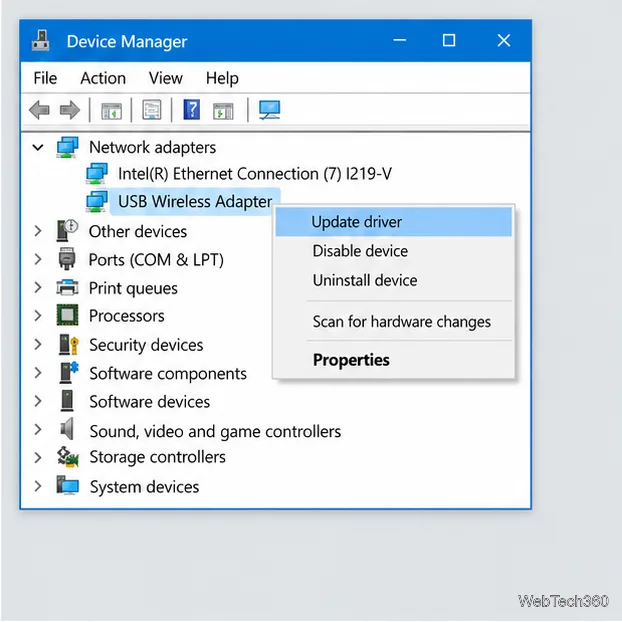Choose Update driver from context menu

tap(394, 222)
